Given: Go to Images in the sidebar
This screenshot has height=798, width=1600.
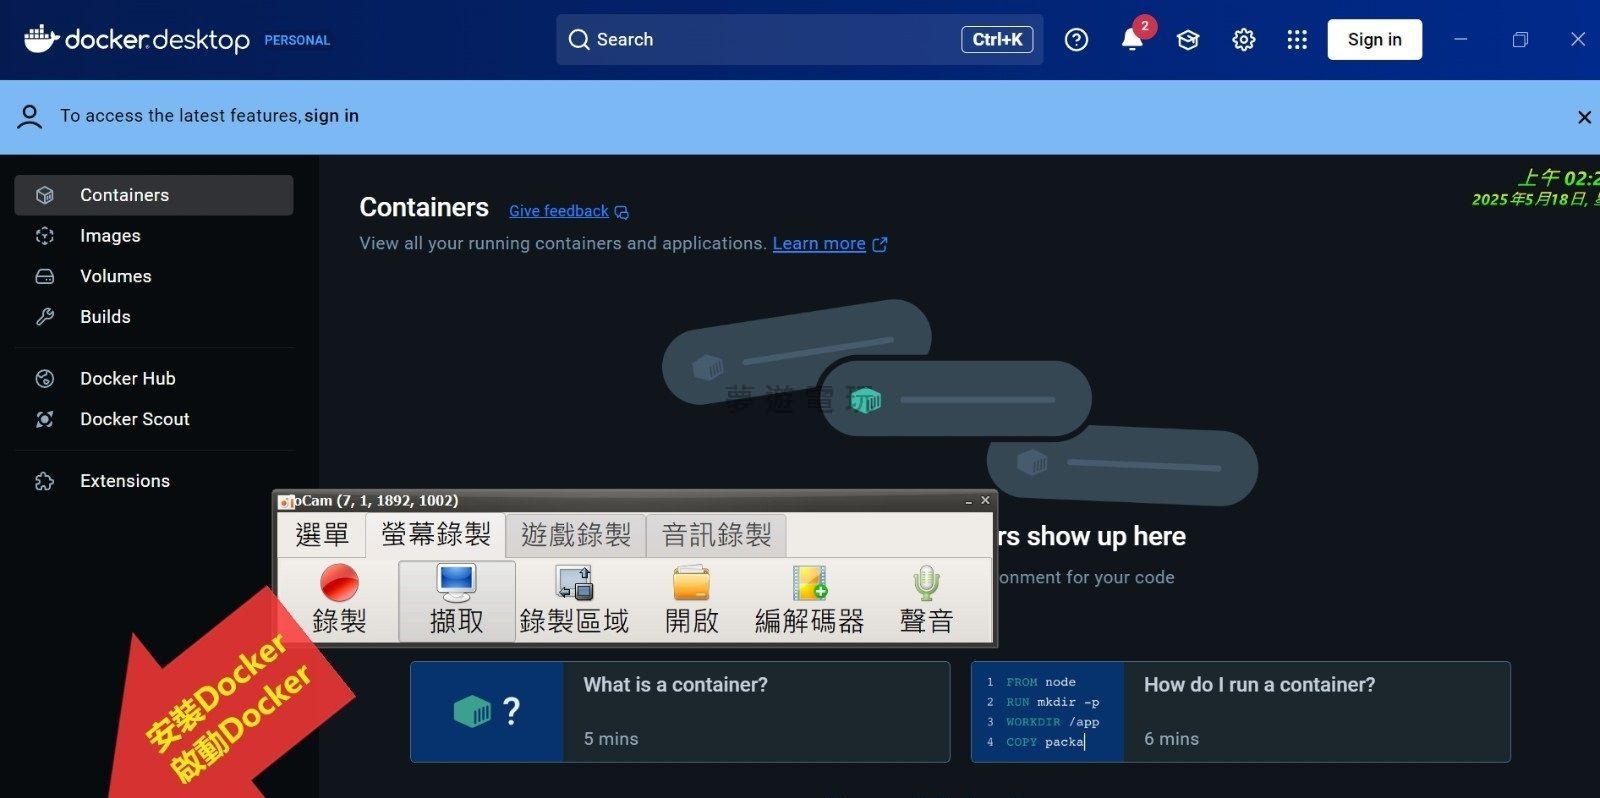Looking at the screenshot, I should (110, 236).
